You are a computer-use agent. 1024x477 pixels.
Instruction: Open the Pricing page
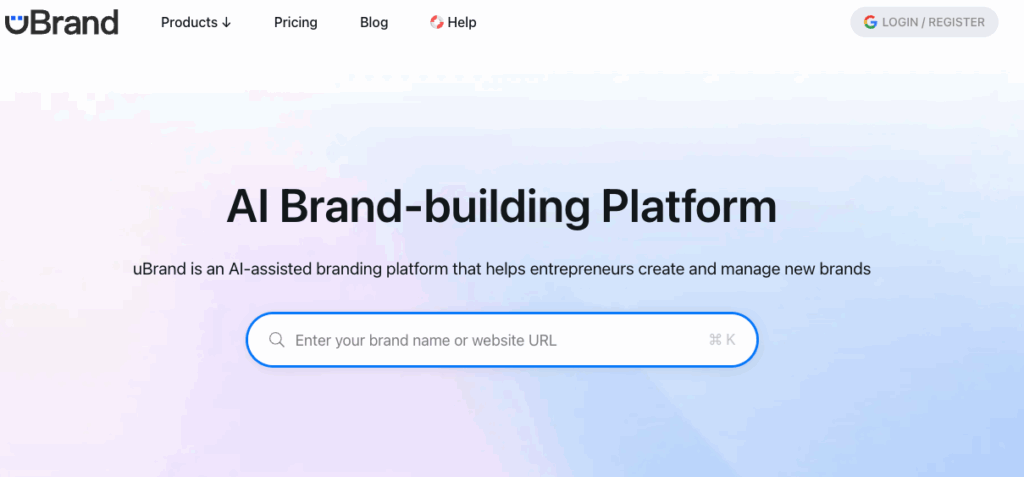point(295,22)
